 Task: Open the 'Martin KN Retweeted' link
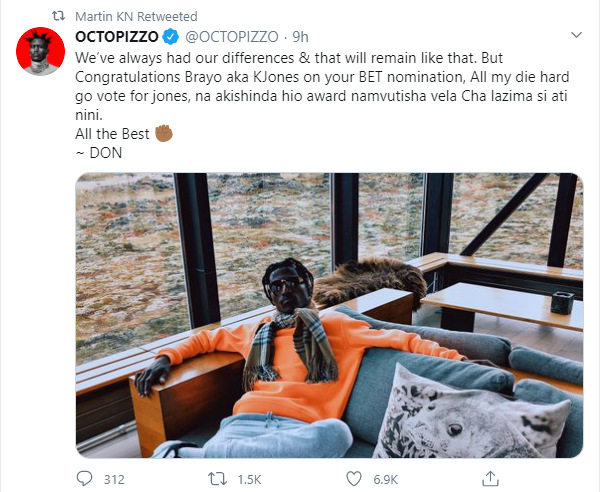(x=127, y=16)
